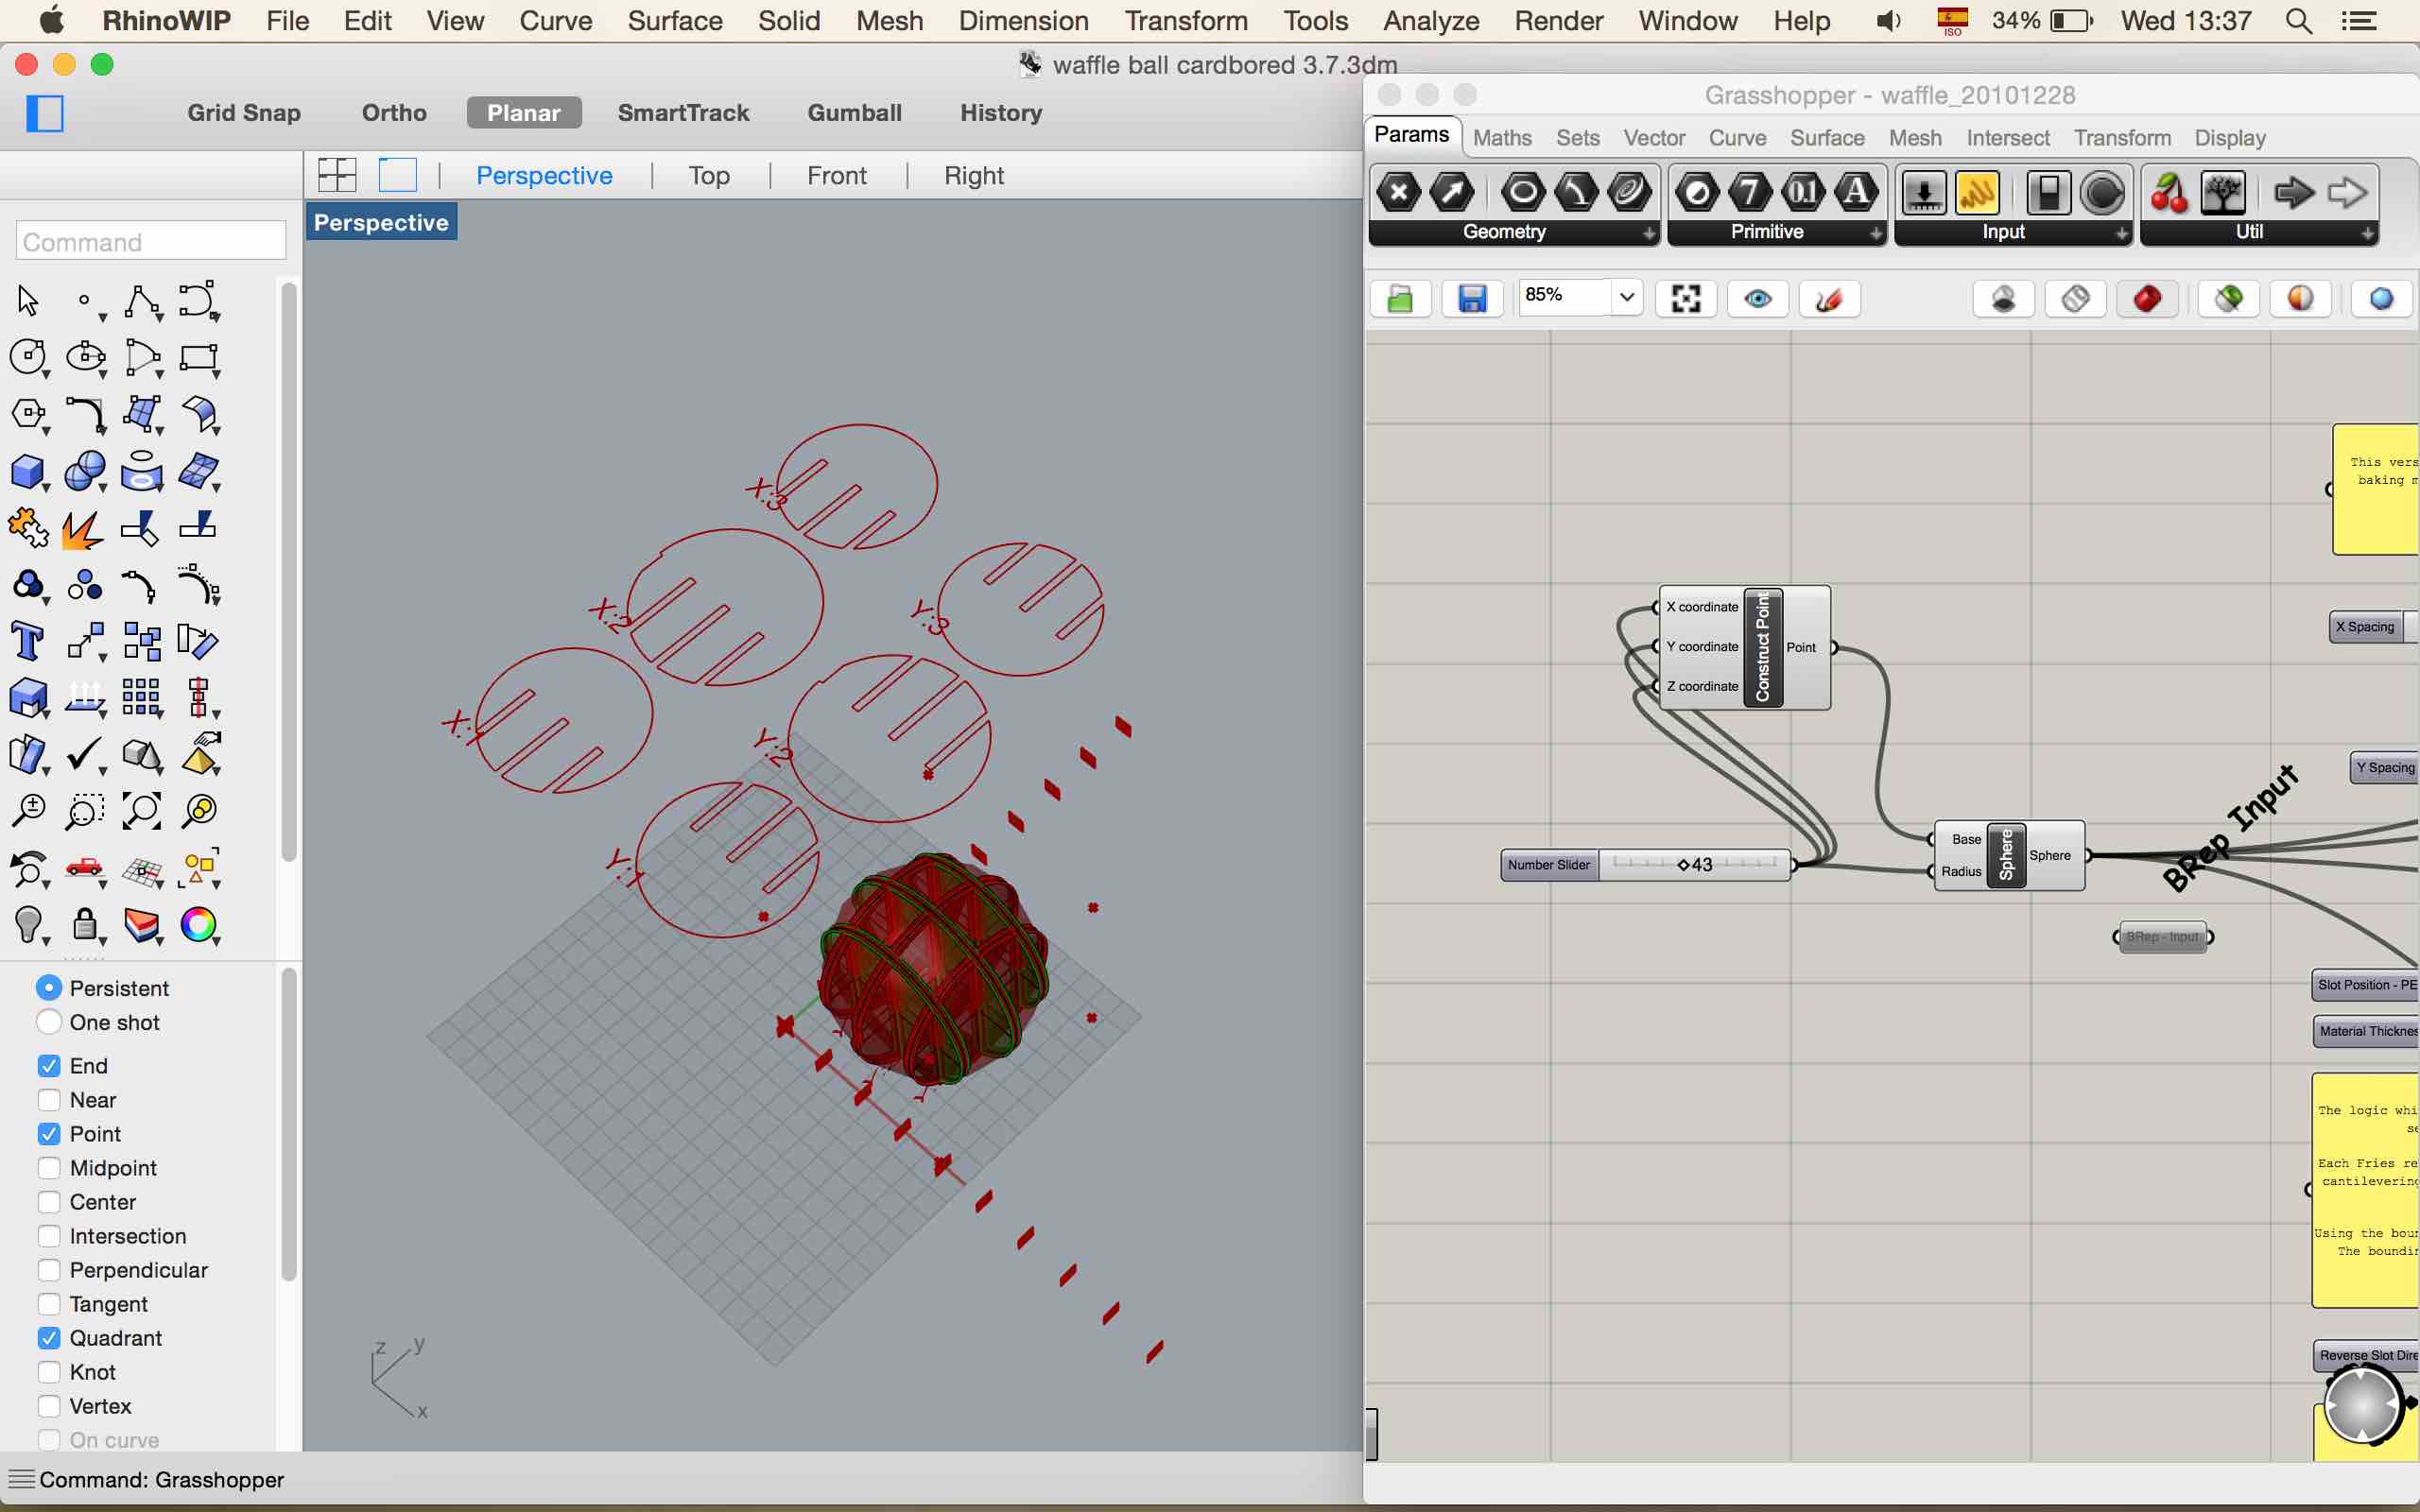Screen dimensions: 2420x1512
Task: Switch to the Top viewport tab
Action: coord(709,176)
